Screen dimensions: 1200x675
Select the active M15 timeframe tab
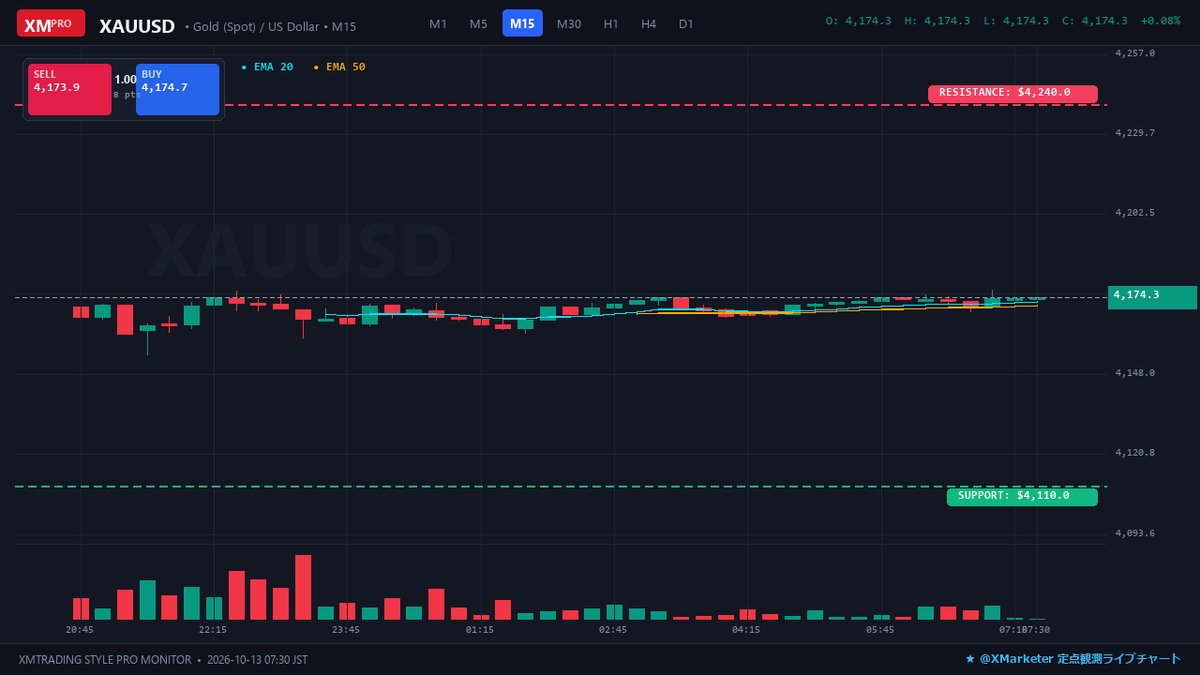[522, 23]
